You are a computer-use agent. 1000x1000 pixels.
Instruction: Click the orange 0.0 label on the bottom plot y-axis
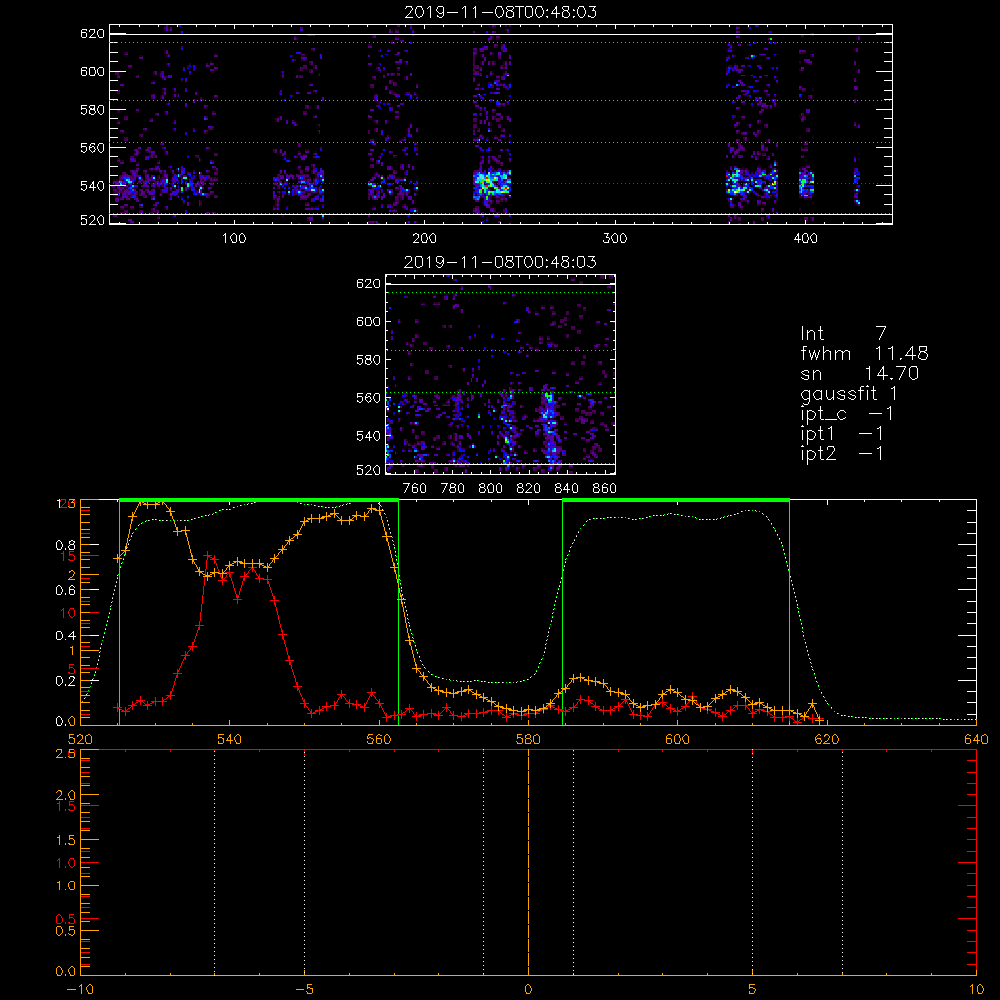(66, 971)
